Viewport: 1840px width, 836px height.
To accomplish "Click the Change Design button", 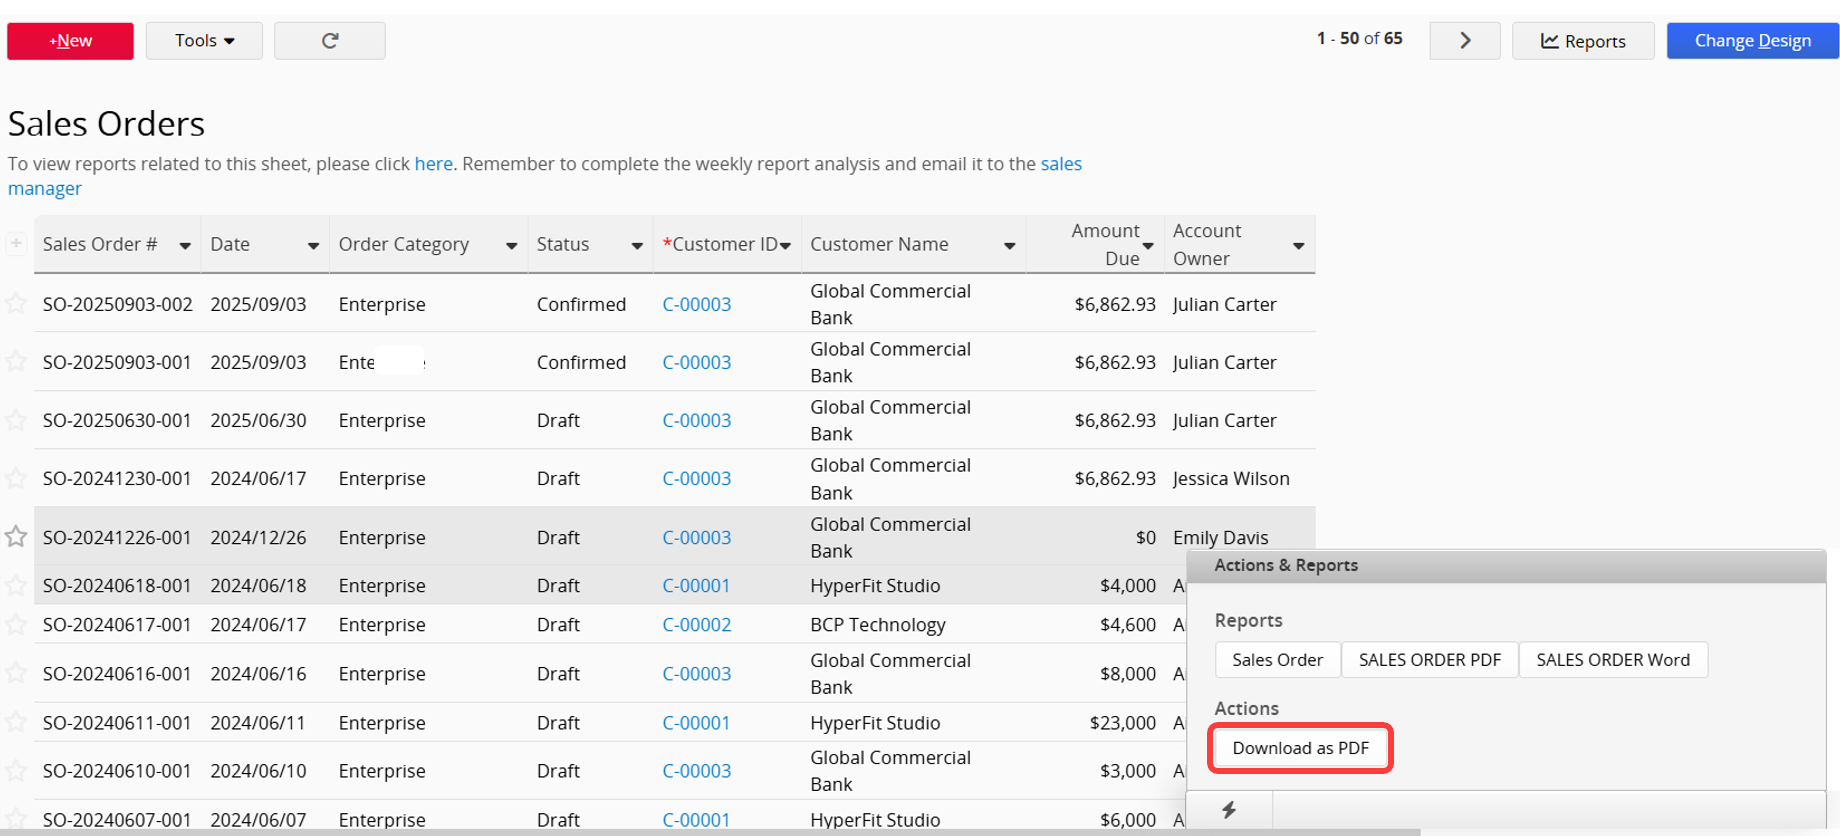I will (x=1752, y=41).
